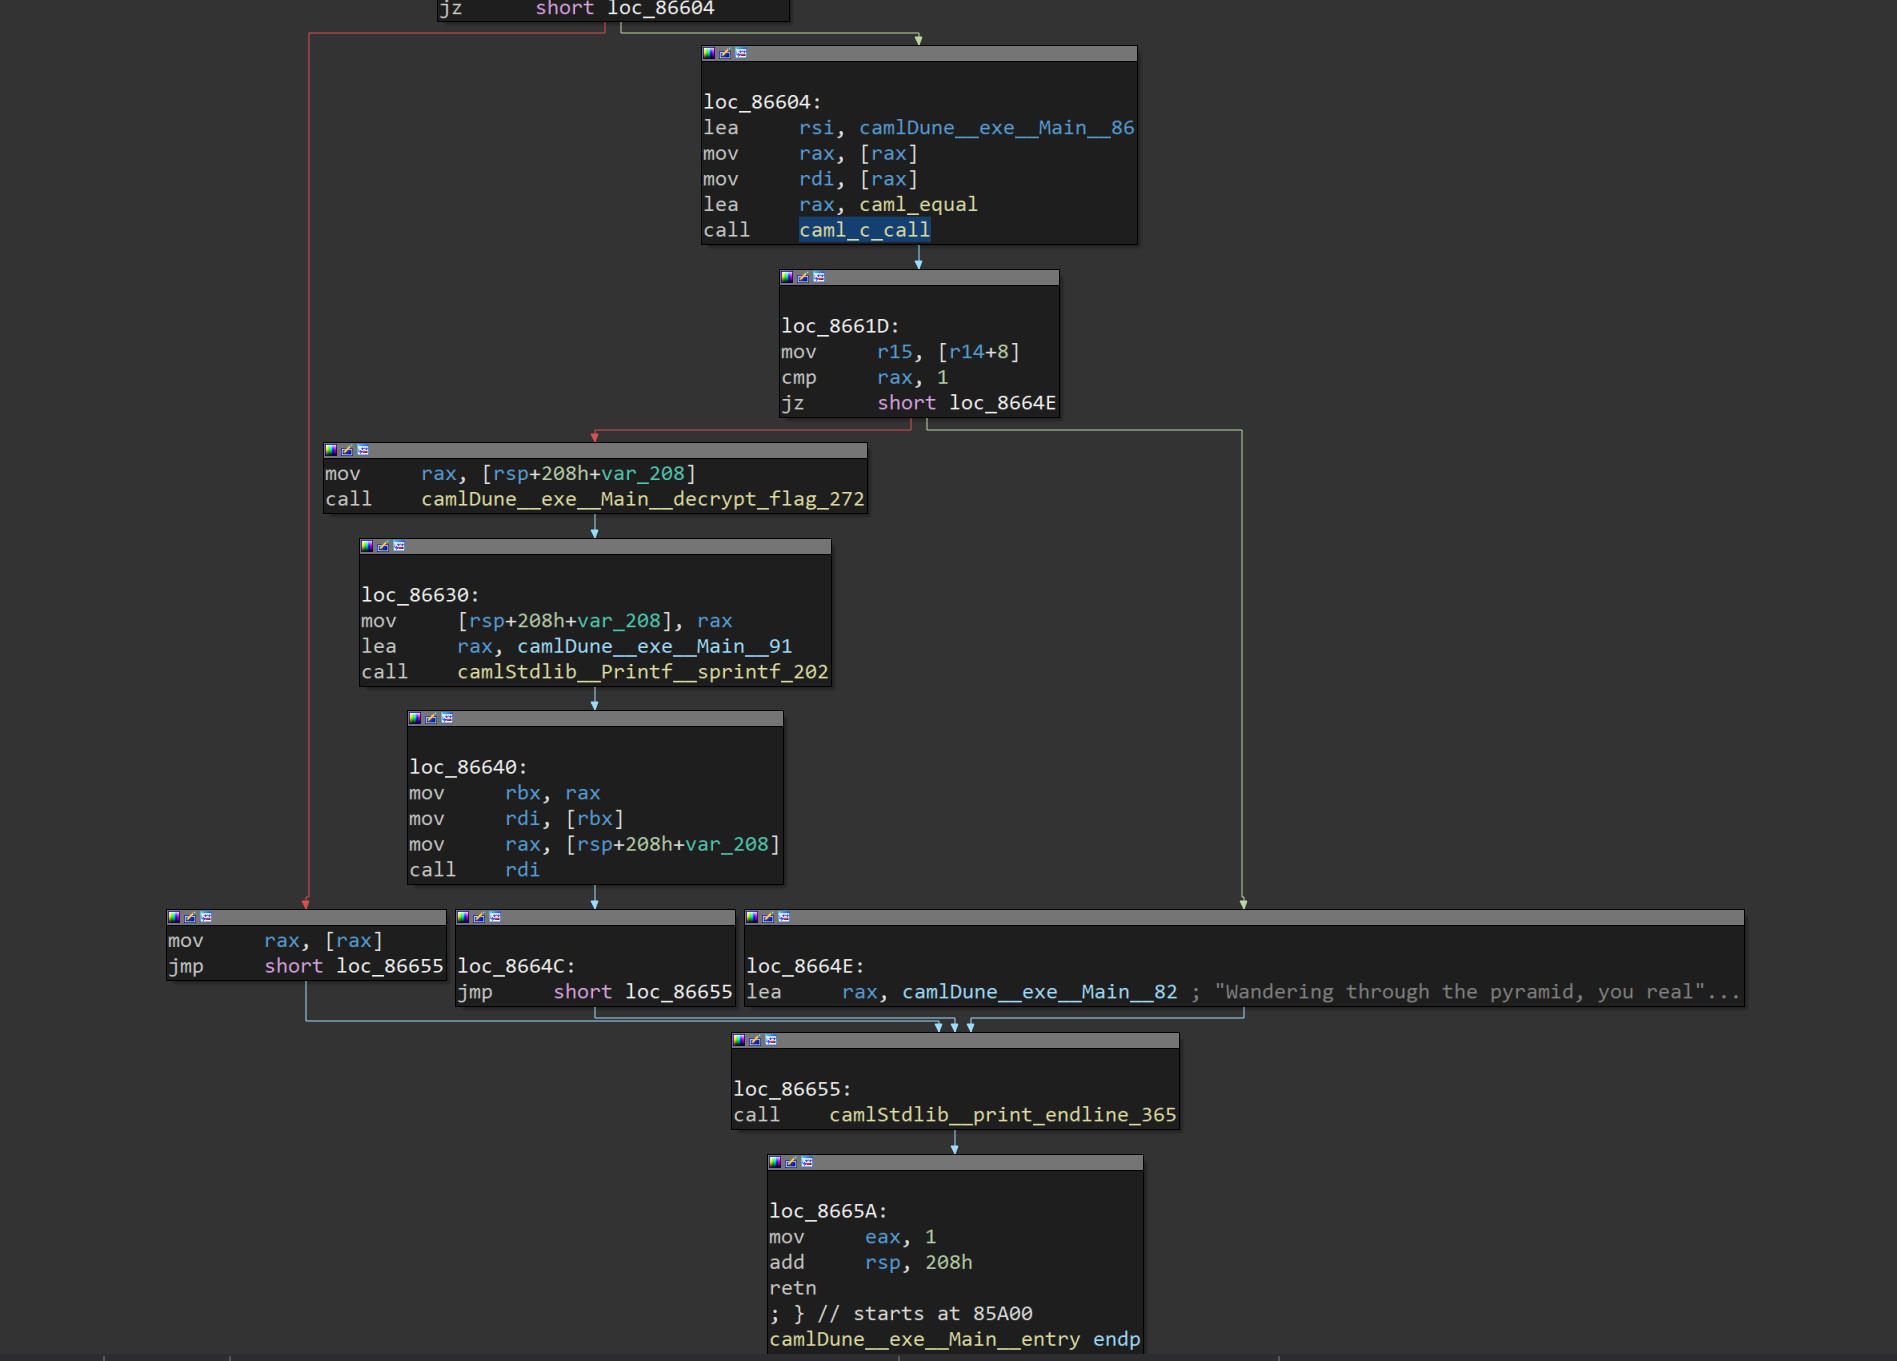Click the loc_8665A: label
The height and width of the screenshot is (1361, 1897).
(x=828, y=1211)
